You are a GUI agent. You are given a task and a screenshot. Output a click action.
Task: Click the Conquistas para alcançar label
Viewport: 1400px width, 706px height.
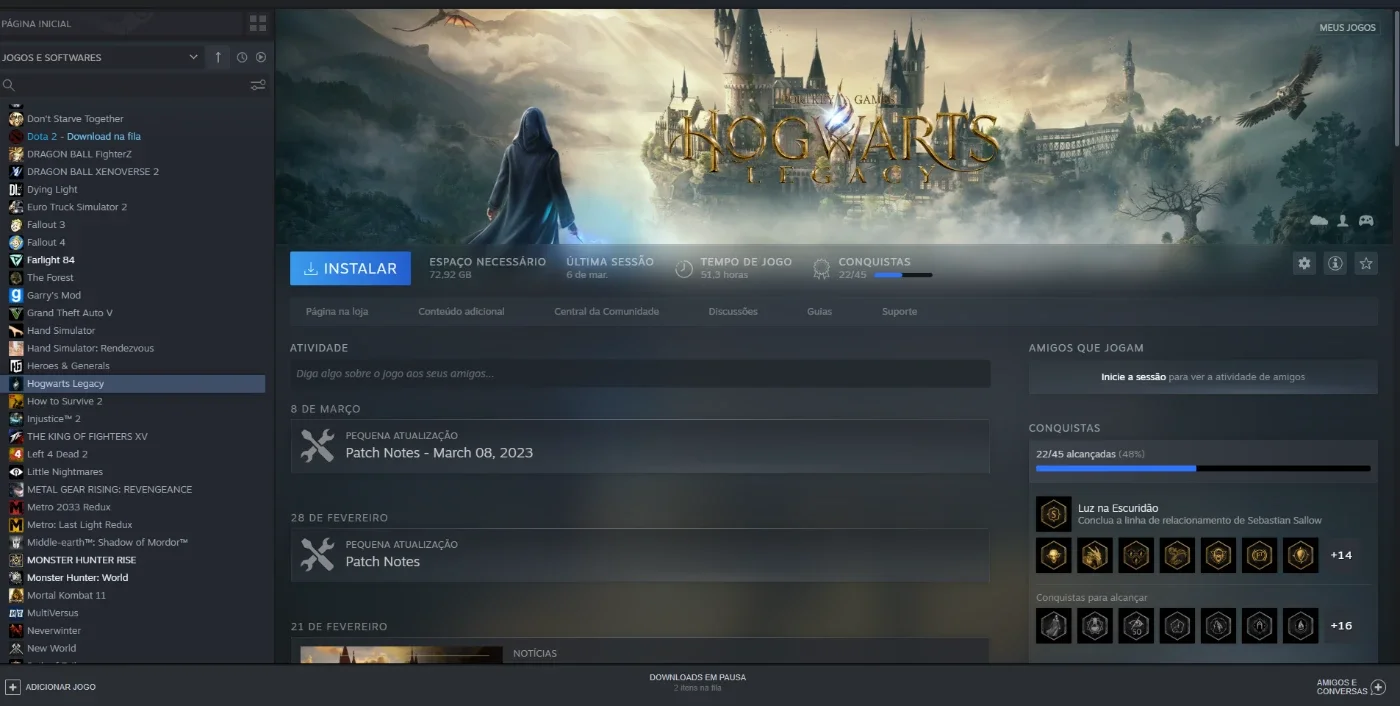pyautogui.click(x=1092, y=598)
